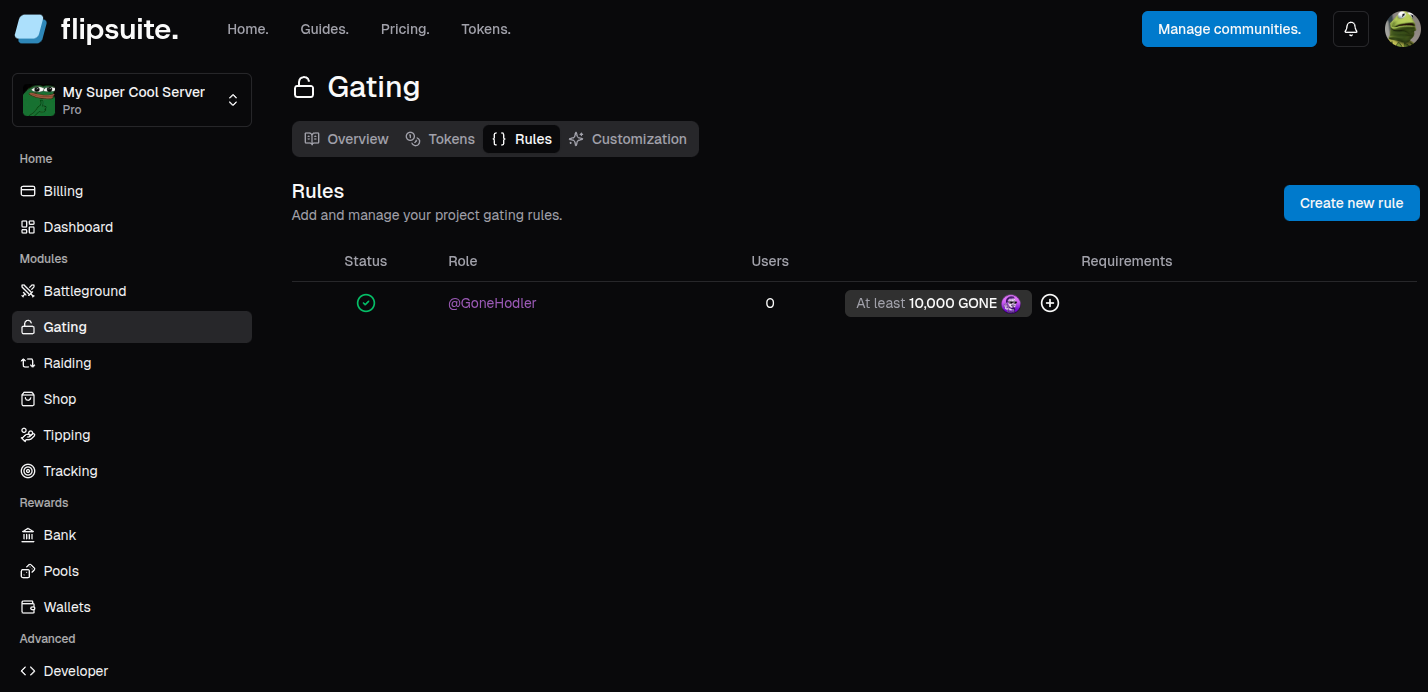The width and height of the screenshot is (1428, 692).
Task: Click the Rules curly-braces icon
Action: [x=499, y=139]
